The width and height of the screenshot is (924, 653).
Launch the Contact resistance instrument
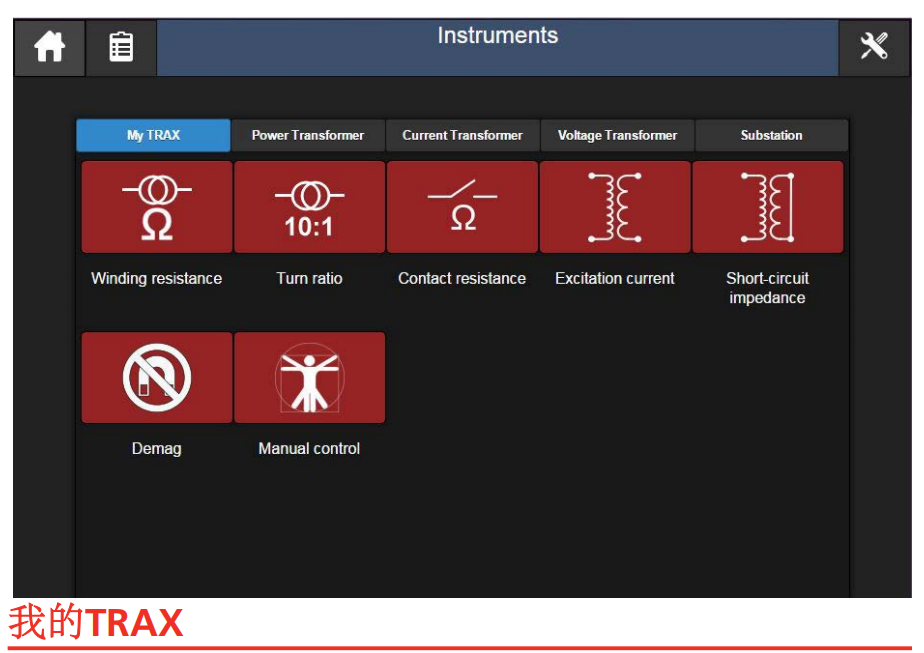pos(462,206)
